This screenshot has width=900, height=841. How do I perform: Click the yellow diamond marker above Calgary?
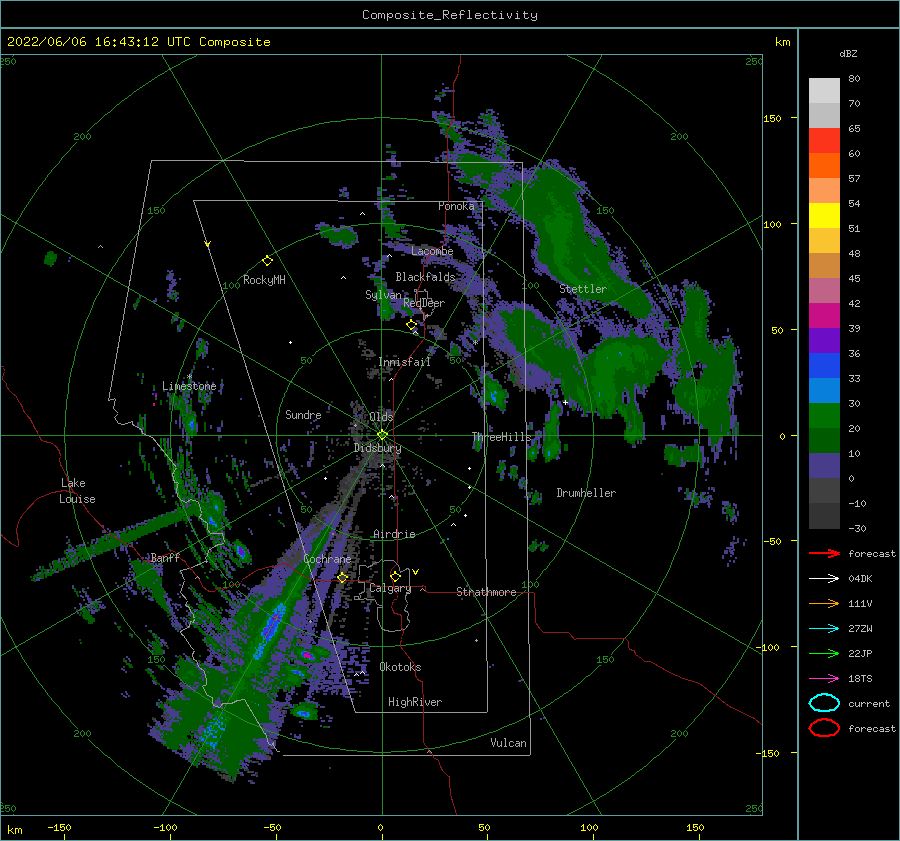[395, 576]
